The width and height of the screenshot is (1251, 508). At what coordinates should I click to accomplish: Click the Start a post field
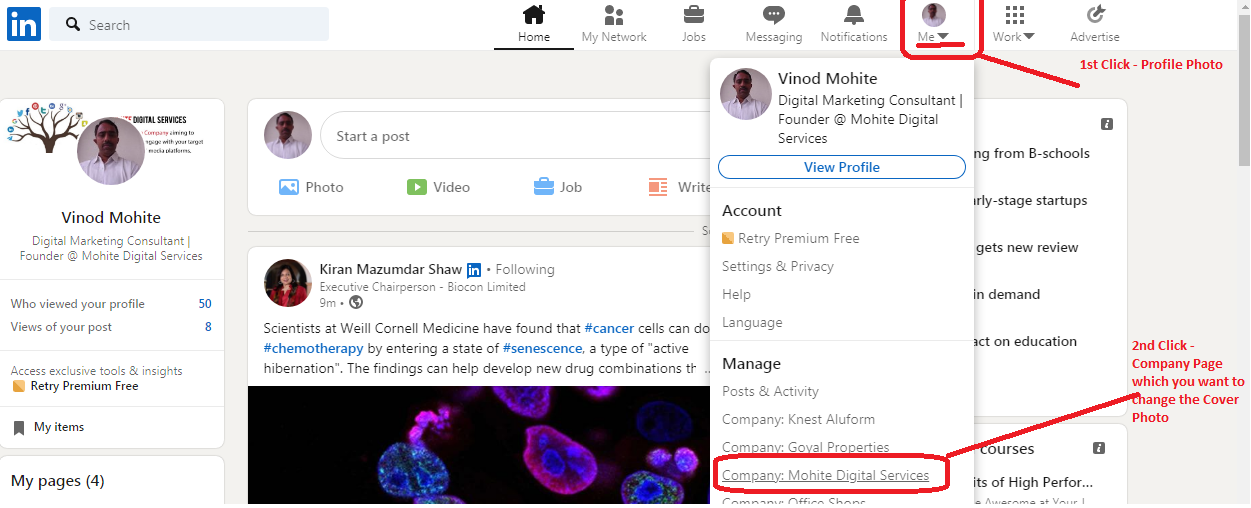pos(515,136)
